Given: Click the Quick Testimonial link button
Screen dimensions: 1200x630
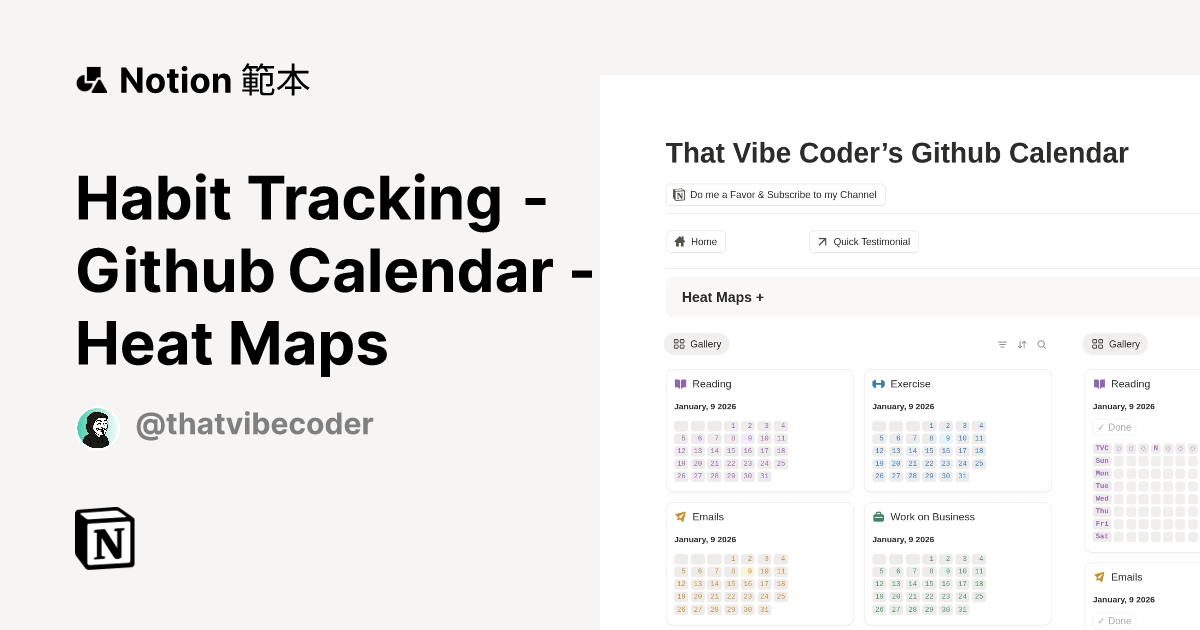Looking at the screenshot, I should click(864, 241).
